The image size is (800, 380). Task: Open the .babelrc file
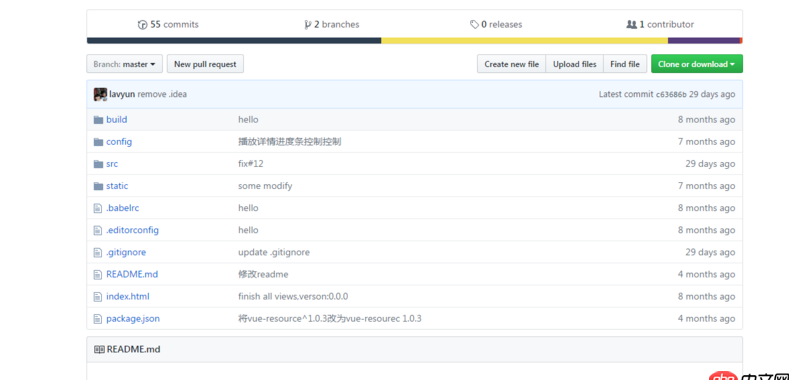122,208
